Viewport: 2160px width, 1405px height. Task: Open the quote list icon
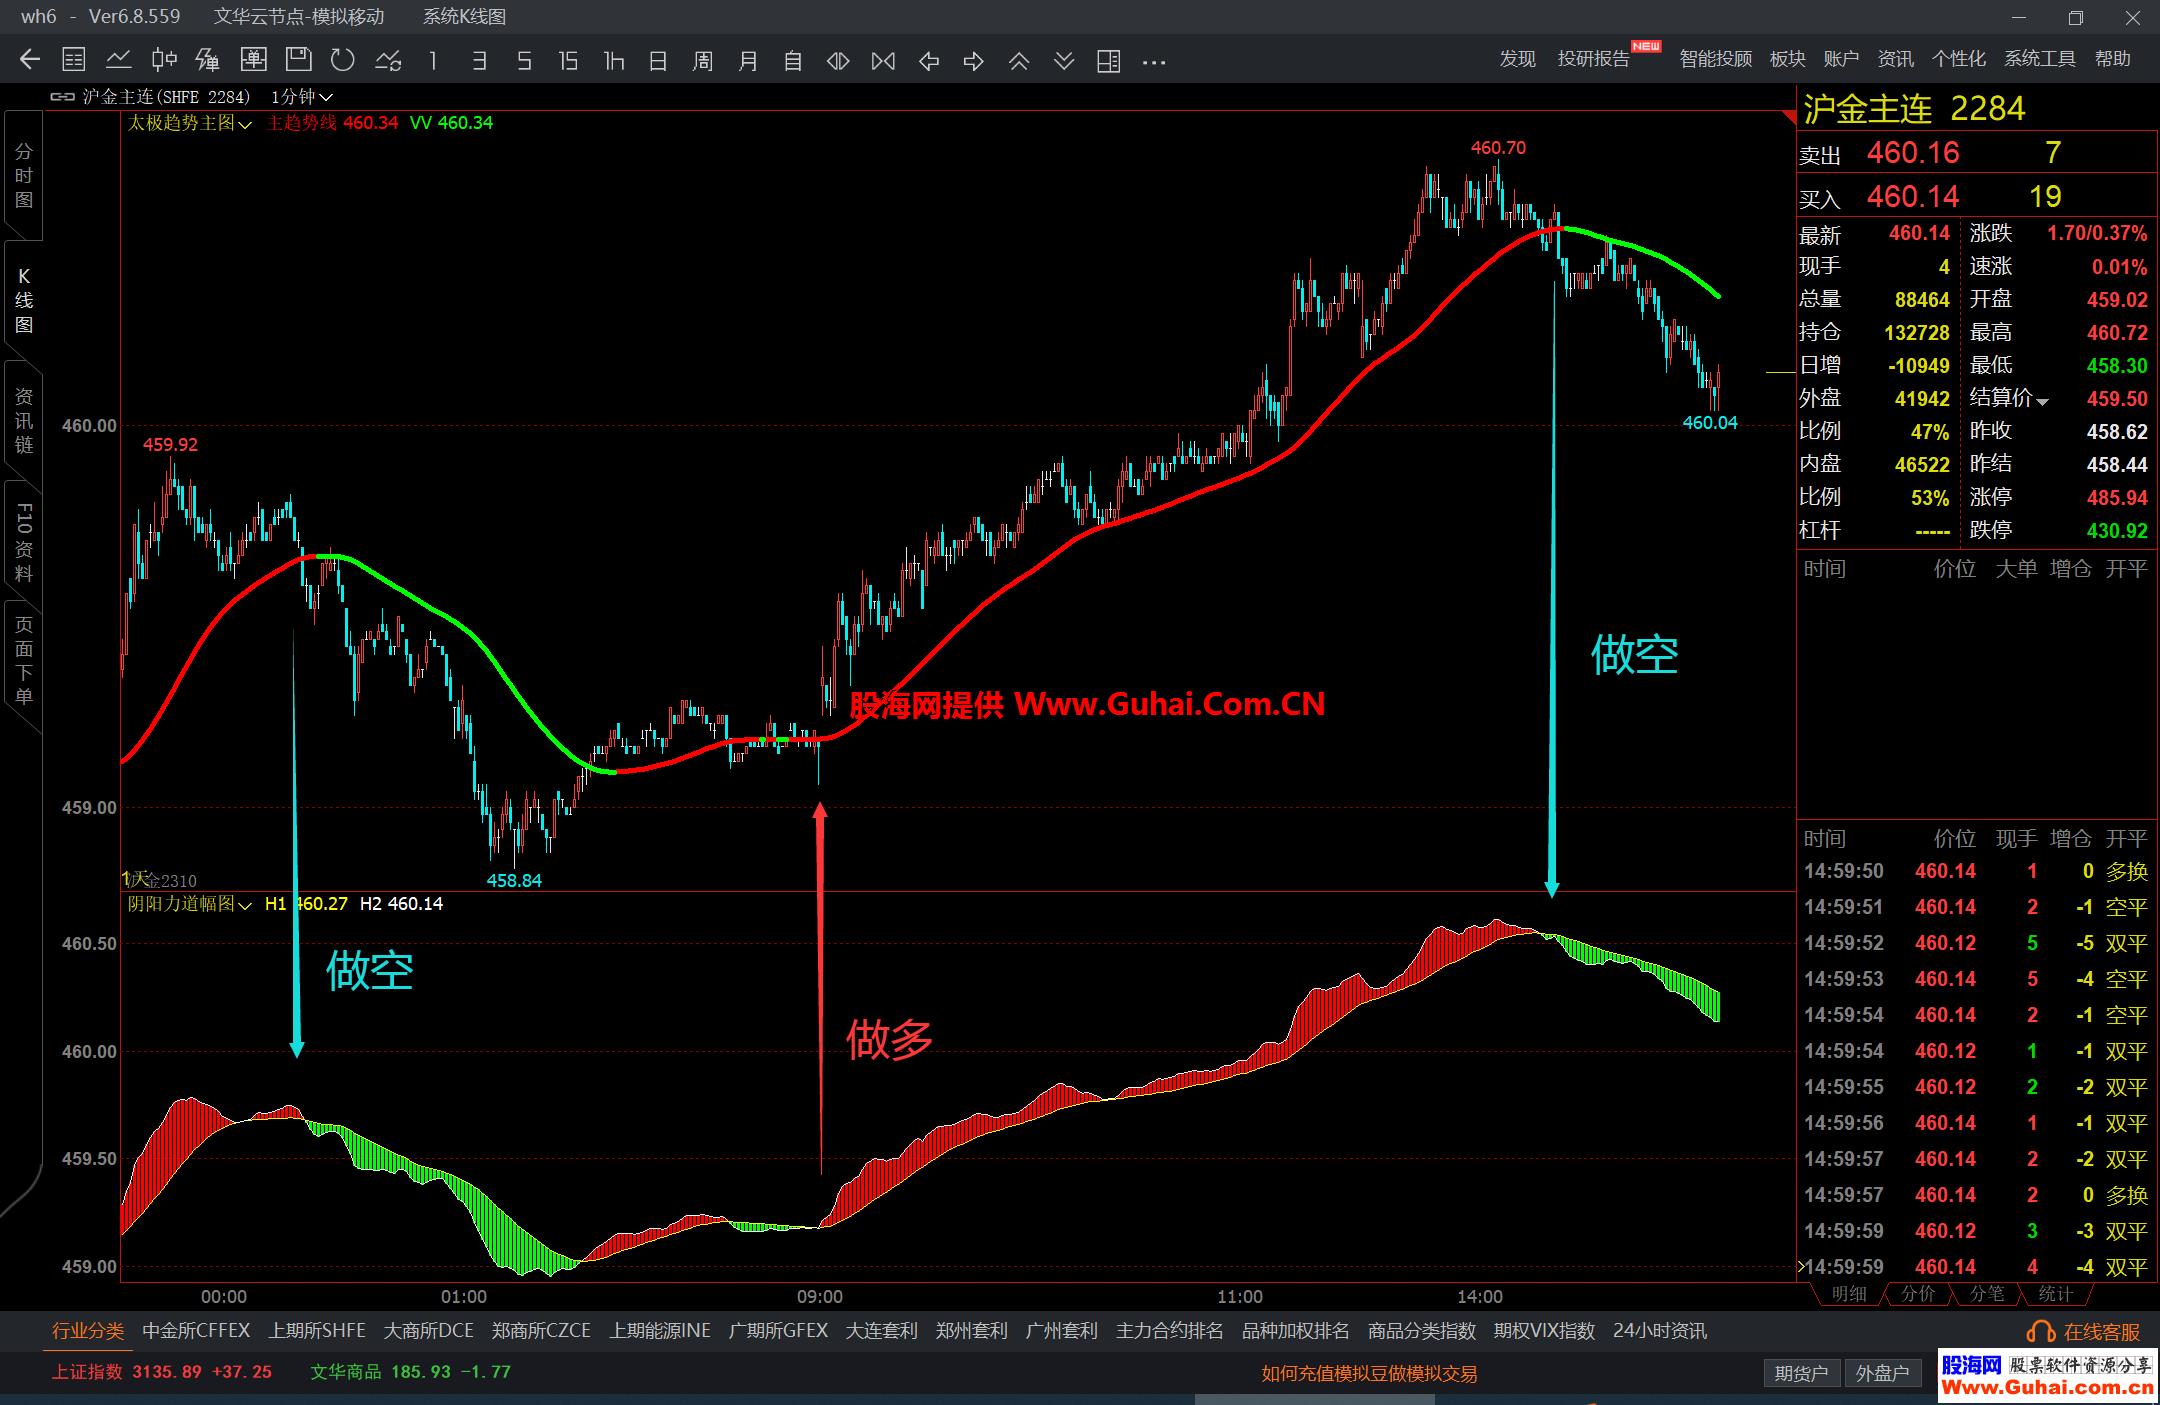point(74,60)
